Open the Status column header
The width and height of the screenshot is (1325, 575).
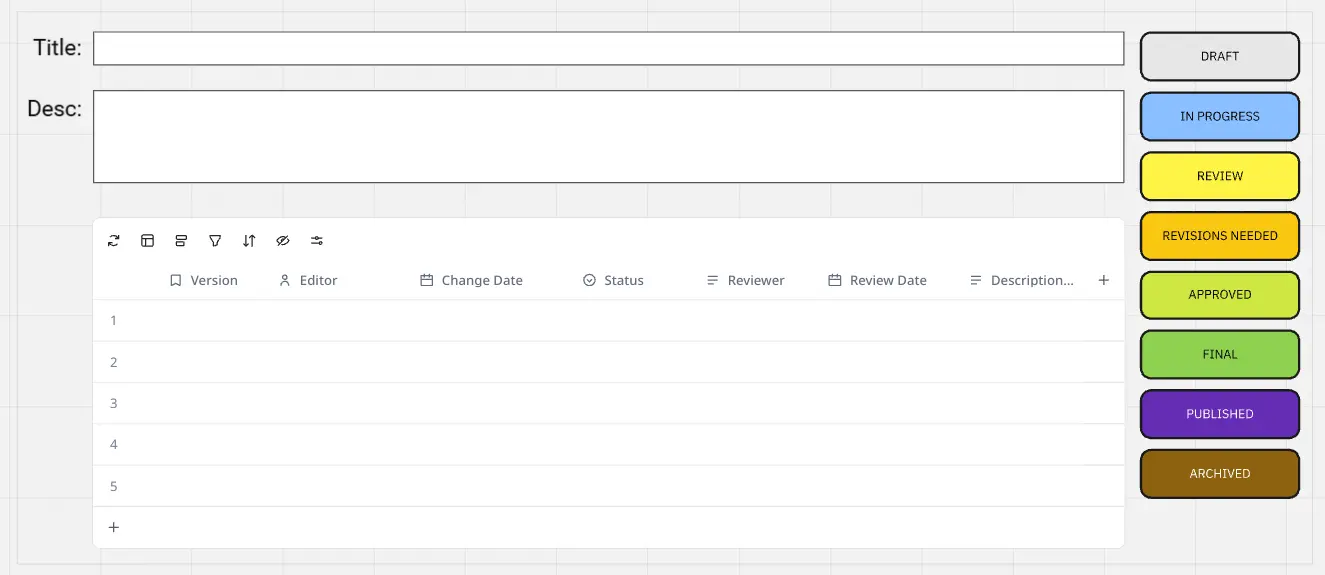pos(613,281)
